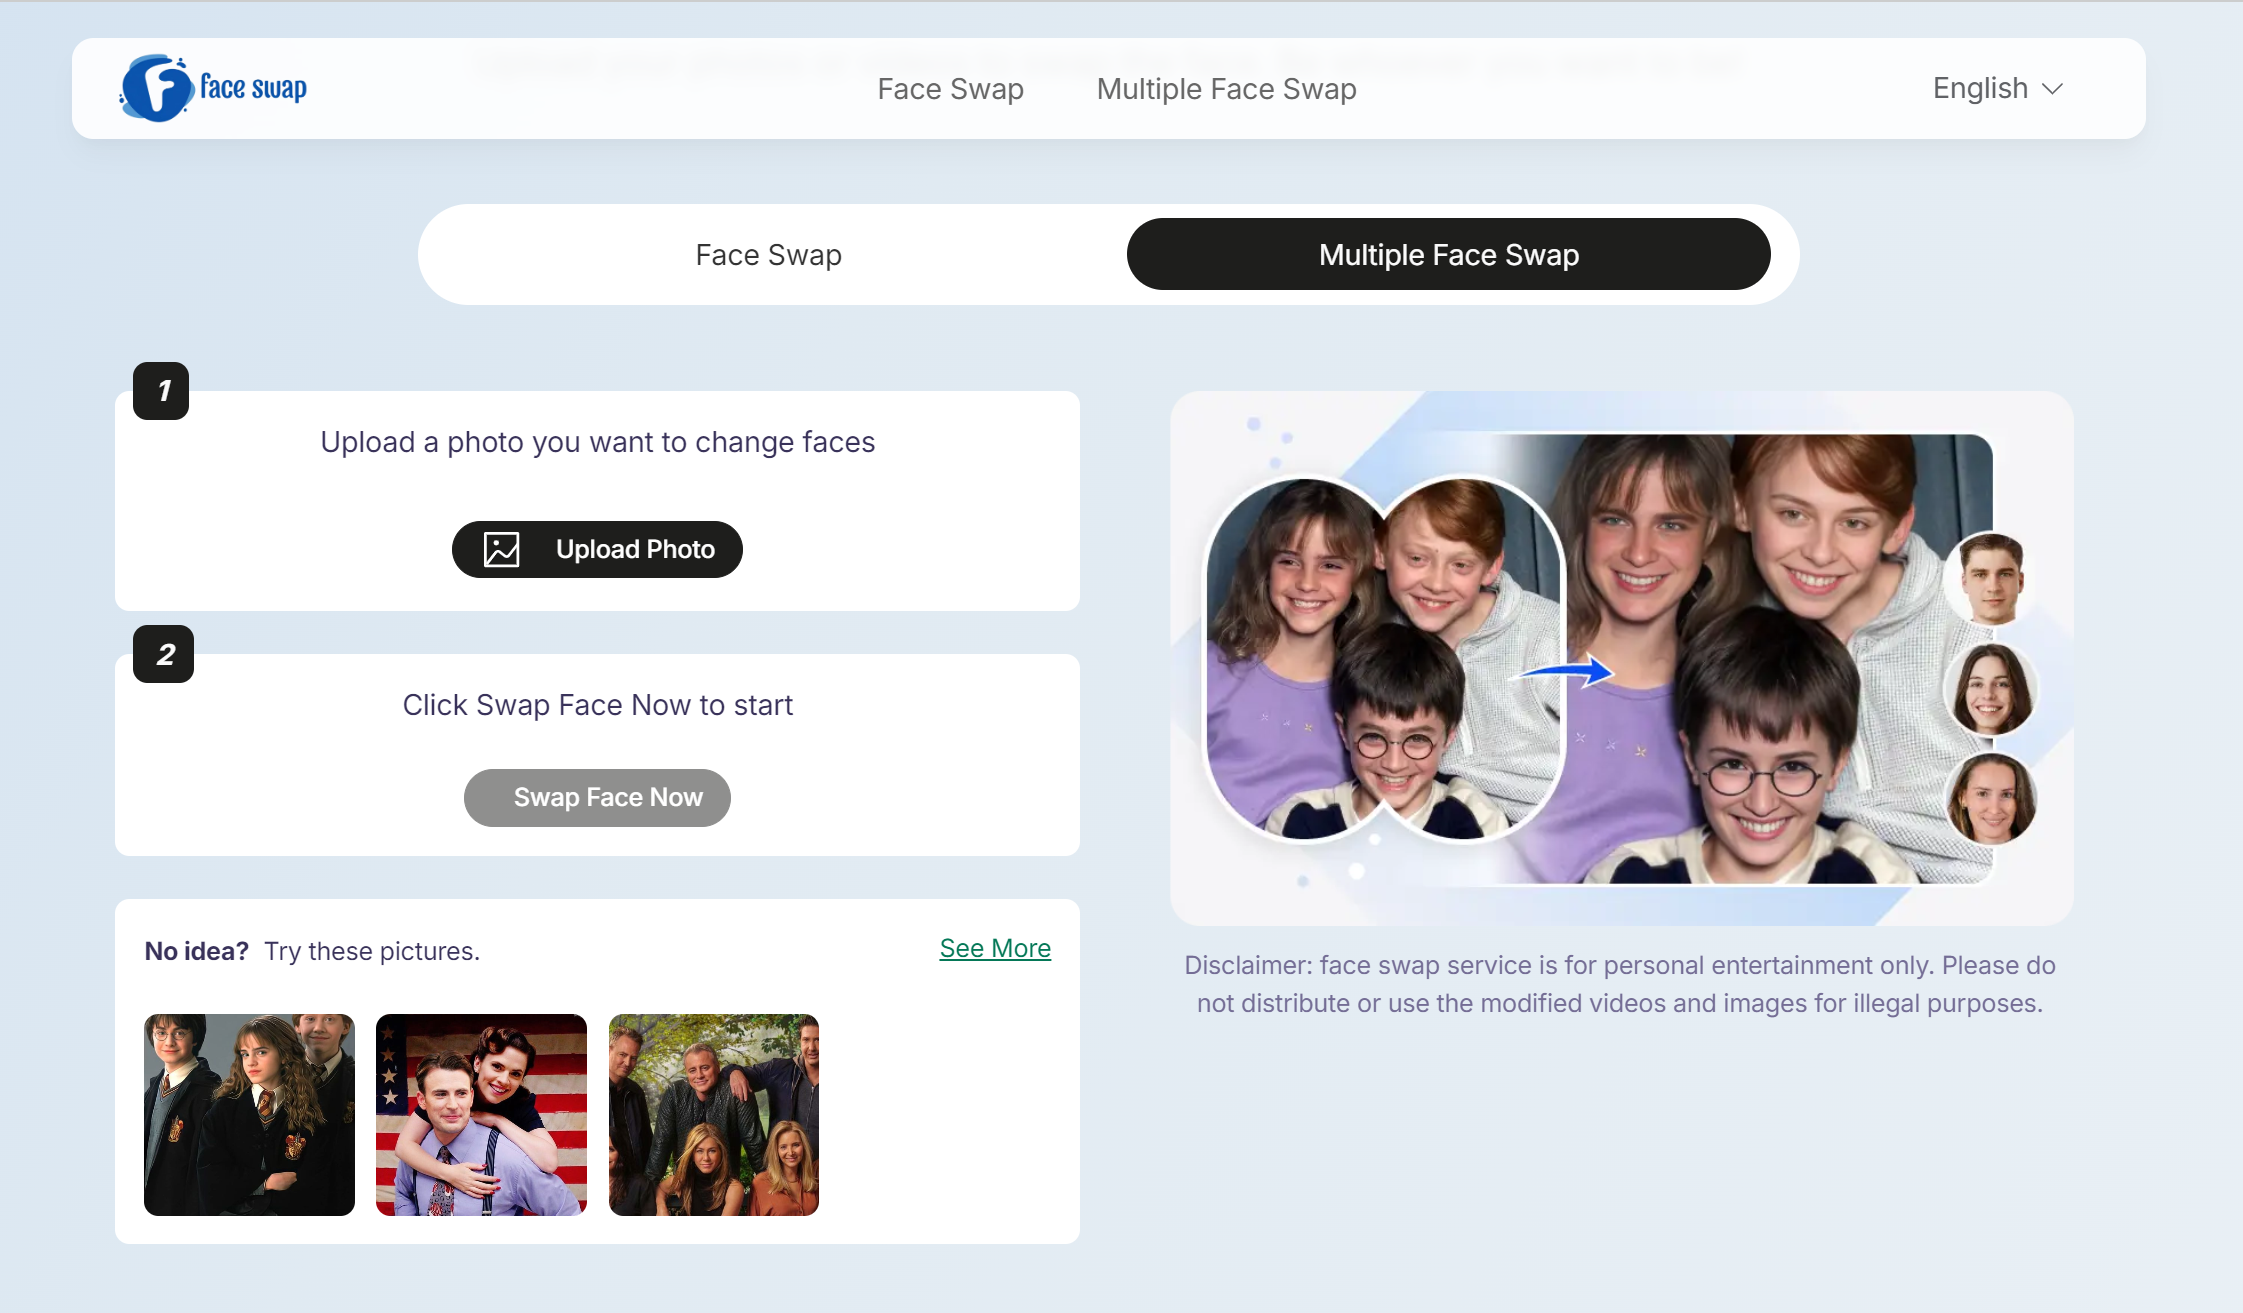Select the dark-haired woman face circle

pyautogui.click(x=1990, y=691)
